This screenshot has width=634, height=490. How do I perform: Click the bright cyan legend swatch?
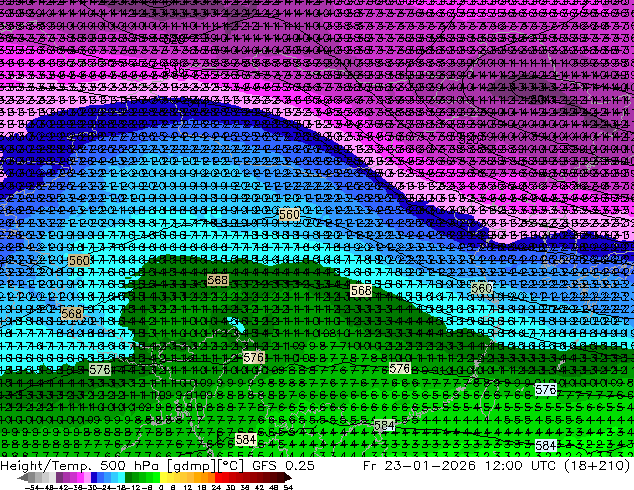pyautogui.click(x=121, y=477)
